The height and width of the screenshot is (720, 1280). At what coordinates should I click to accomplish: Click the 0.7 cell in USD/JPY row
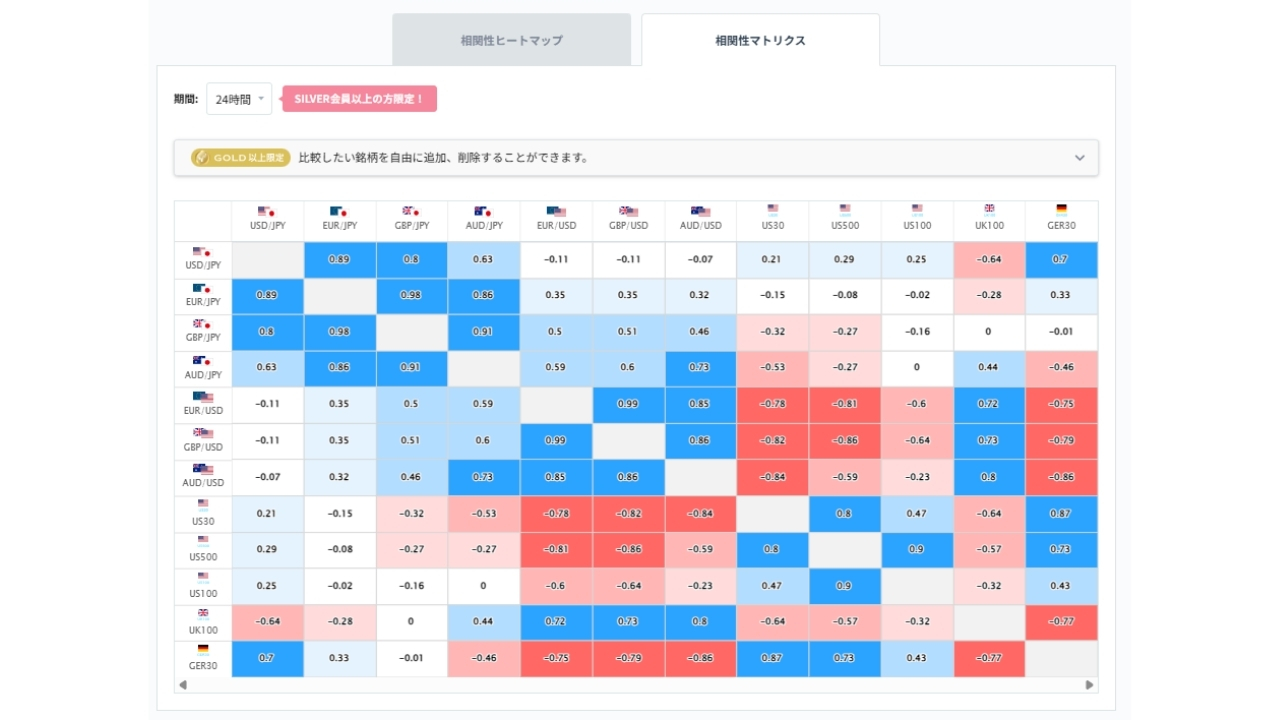coord(1061,260)
